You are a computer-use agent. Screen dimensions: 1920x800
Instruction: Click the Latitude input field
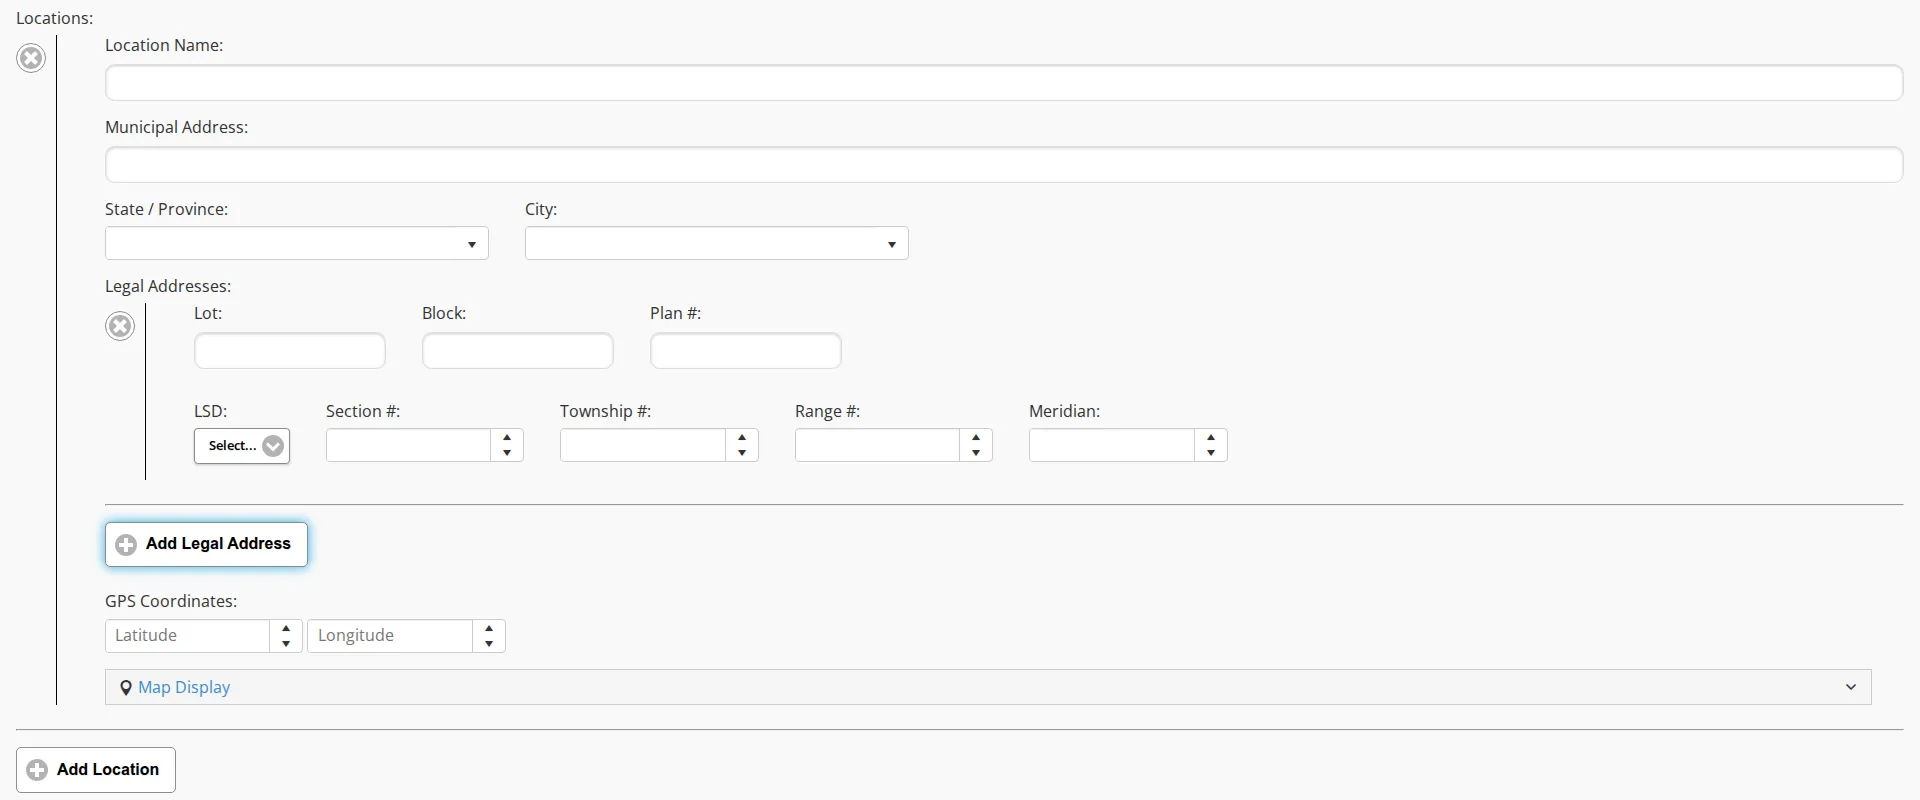coord(187,636)
